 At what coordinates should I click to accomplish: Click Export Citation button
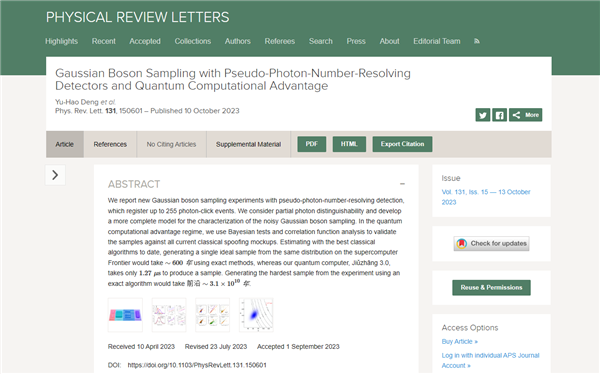[403, 144]
